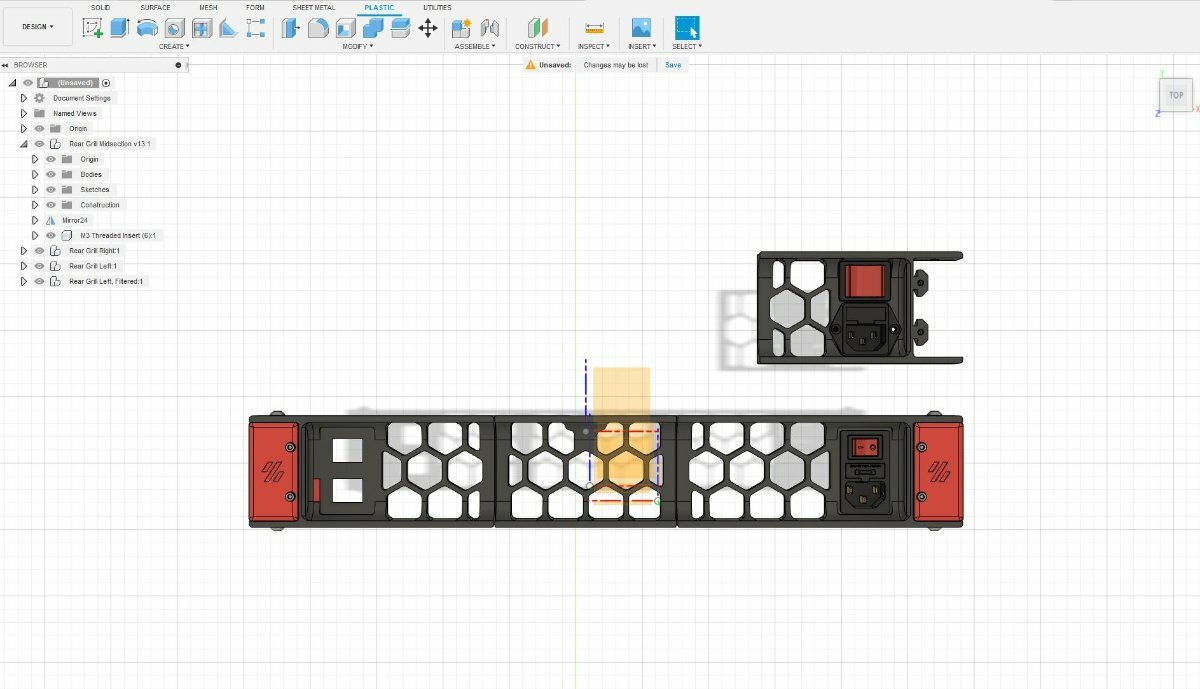Select the Named Views tree item
1200x689 pixels.
(75, 113)
